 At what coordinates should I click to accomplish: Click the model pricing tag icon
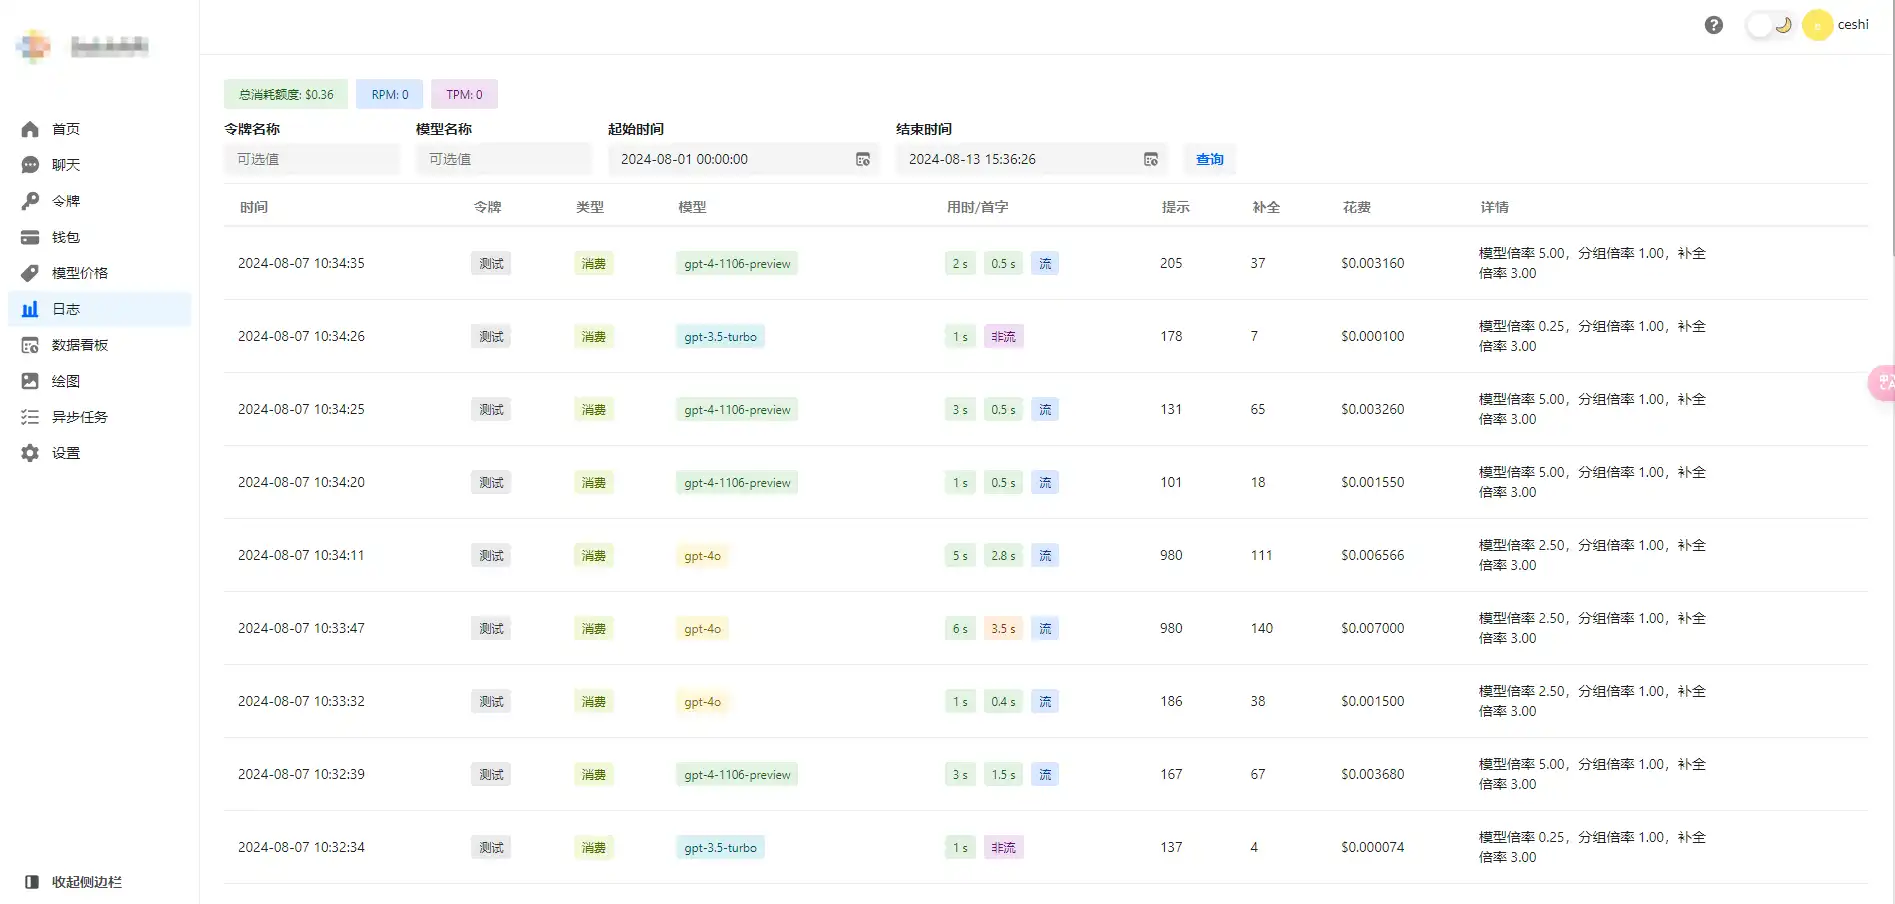coord(30,273)
